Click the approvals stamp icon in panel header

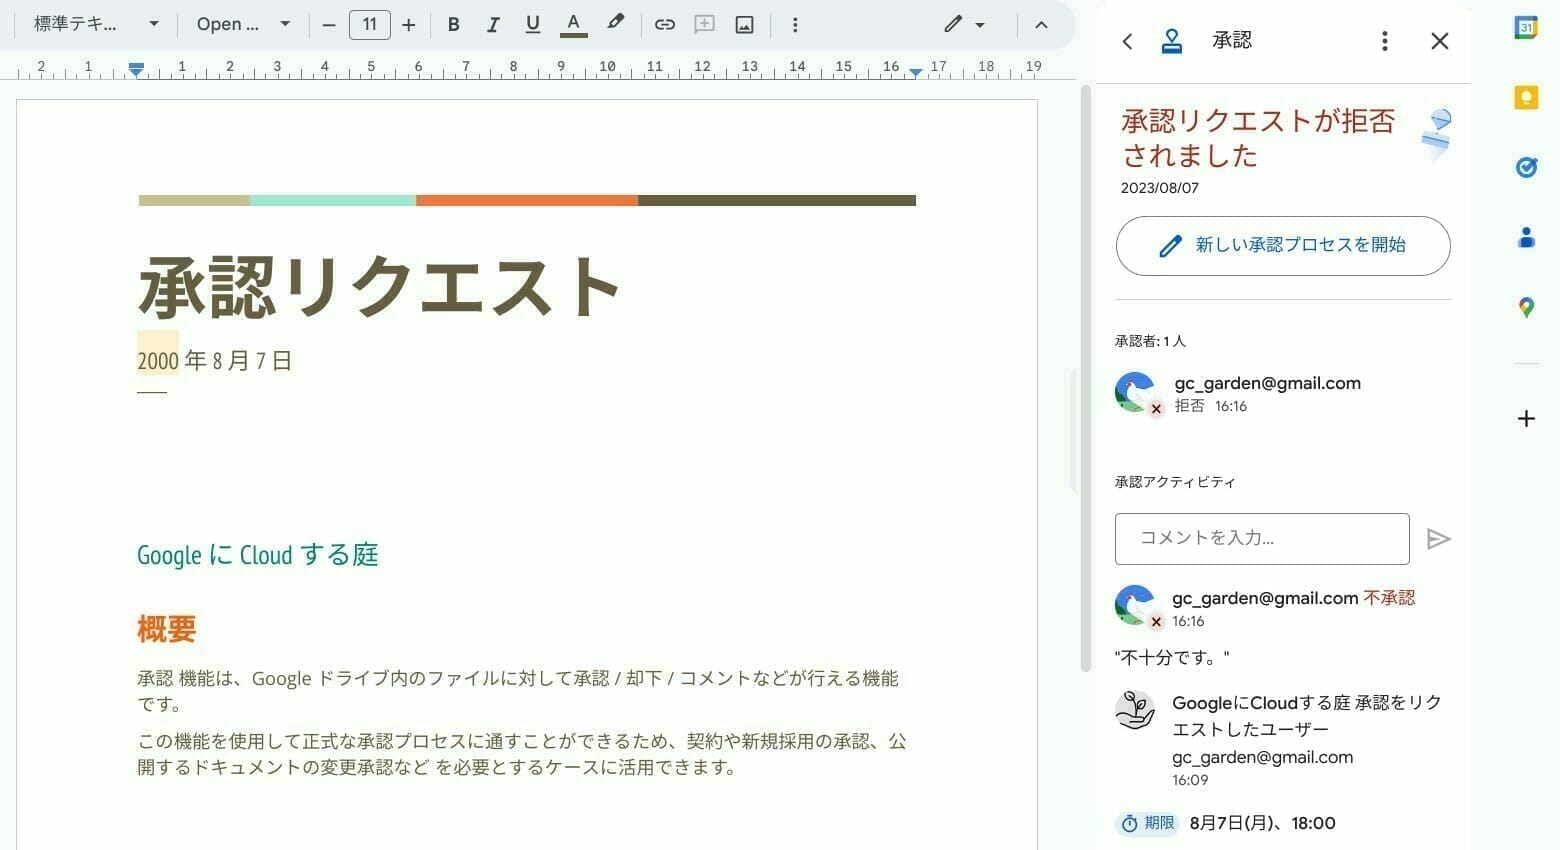click(1172, 41)
